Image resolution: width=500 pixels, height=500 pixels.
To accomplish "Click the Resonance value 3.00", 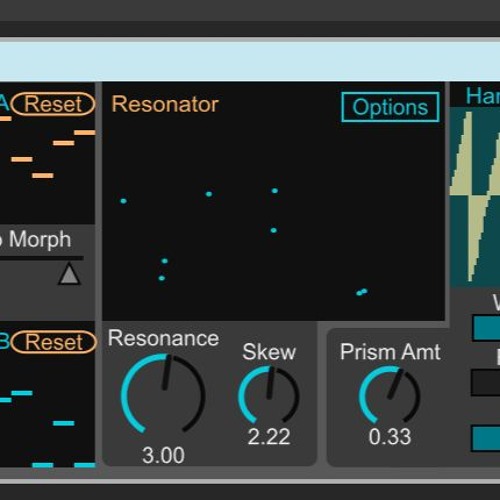I will coord(163,455).
